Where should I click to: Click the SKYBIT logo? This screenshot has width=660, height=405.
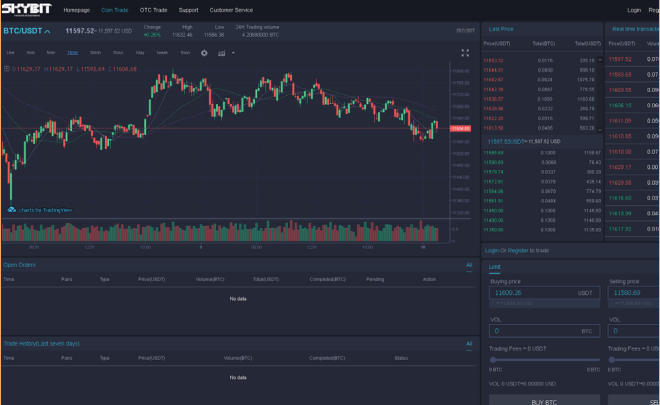tap(27, 9)
